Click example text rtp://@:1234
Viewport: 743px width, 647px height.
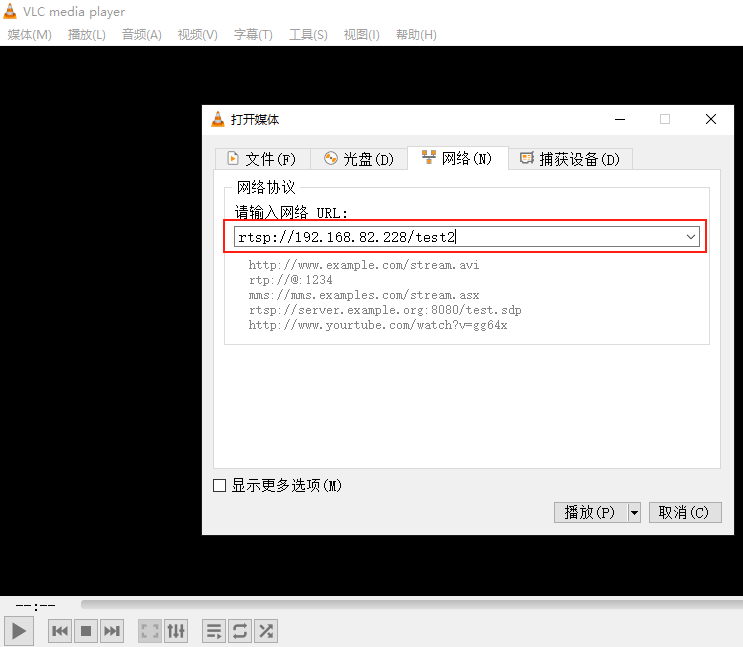(290, 280)
